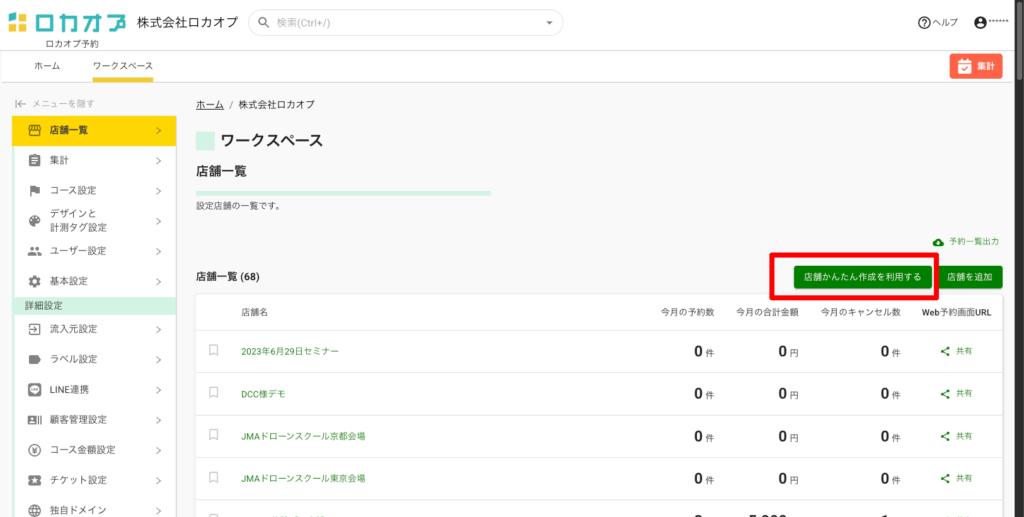The width and height of the screenshot is (1024, 517).
Task: Open the search box dropdown arrow
Action: coord(549,24)
